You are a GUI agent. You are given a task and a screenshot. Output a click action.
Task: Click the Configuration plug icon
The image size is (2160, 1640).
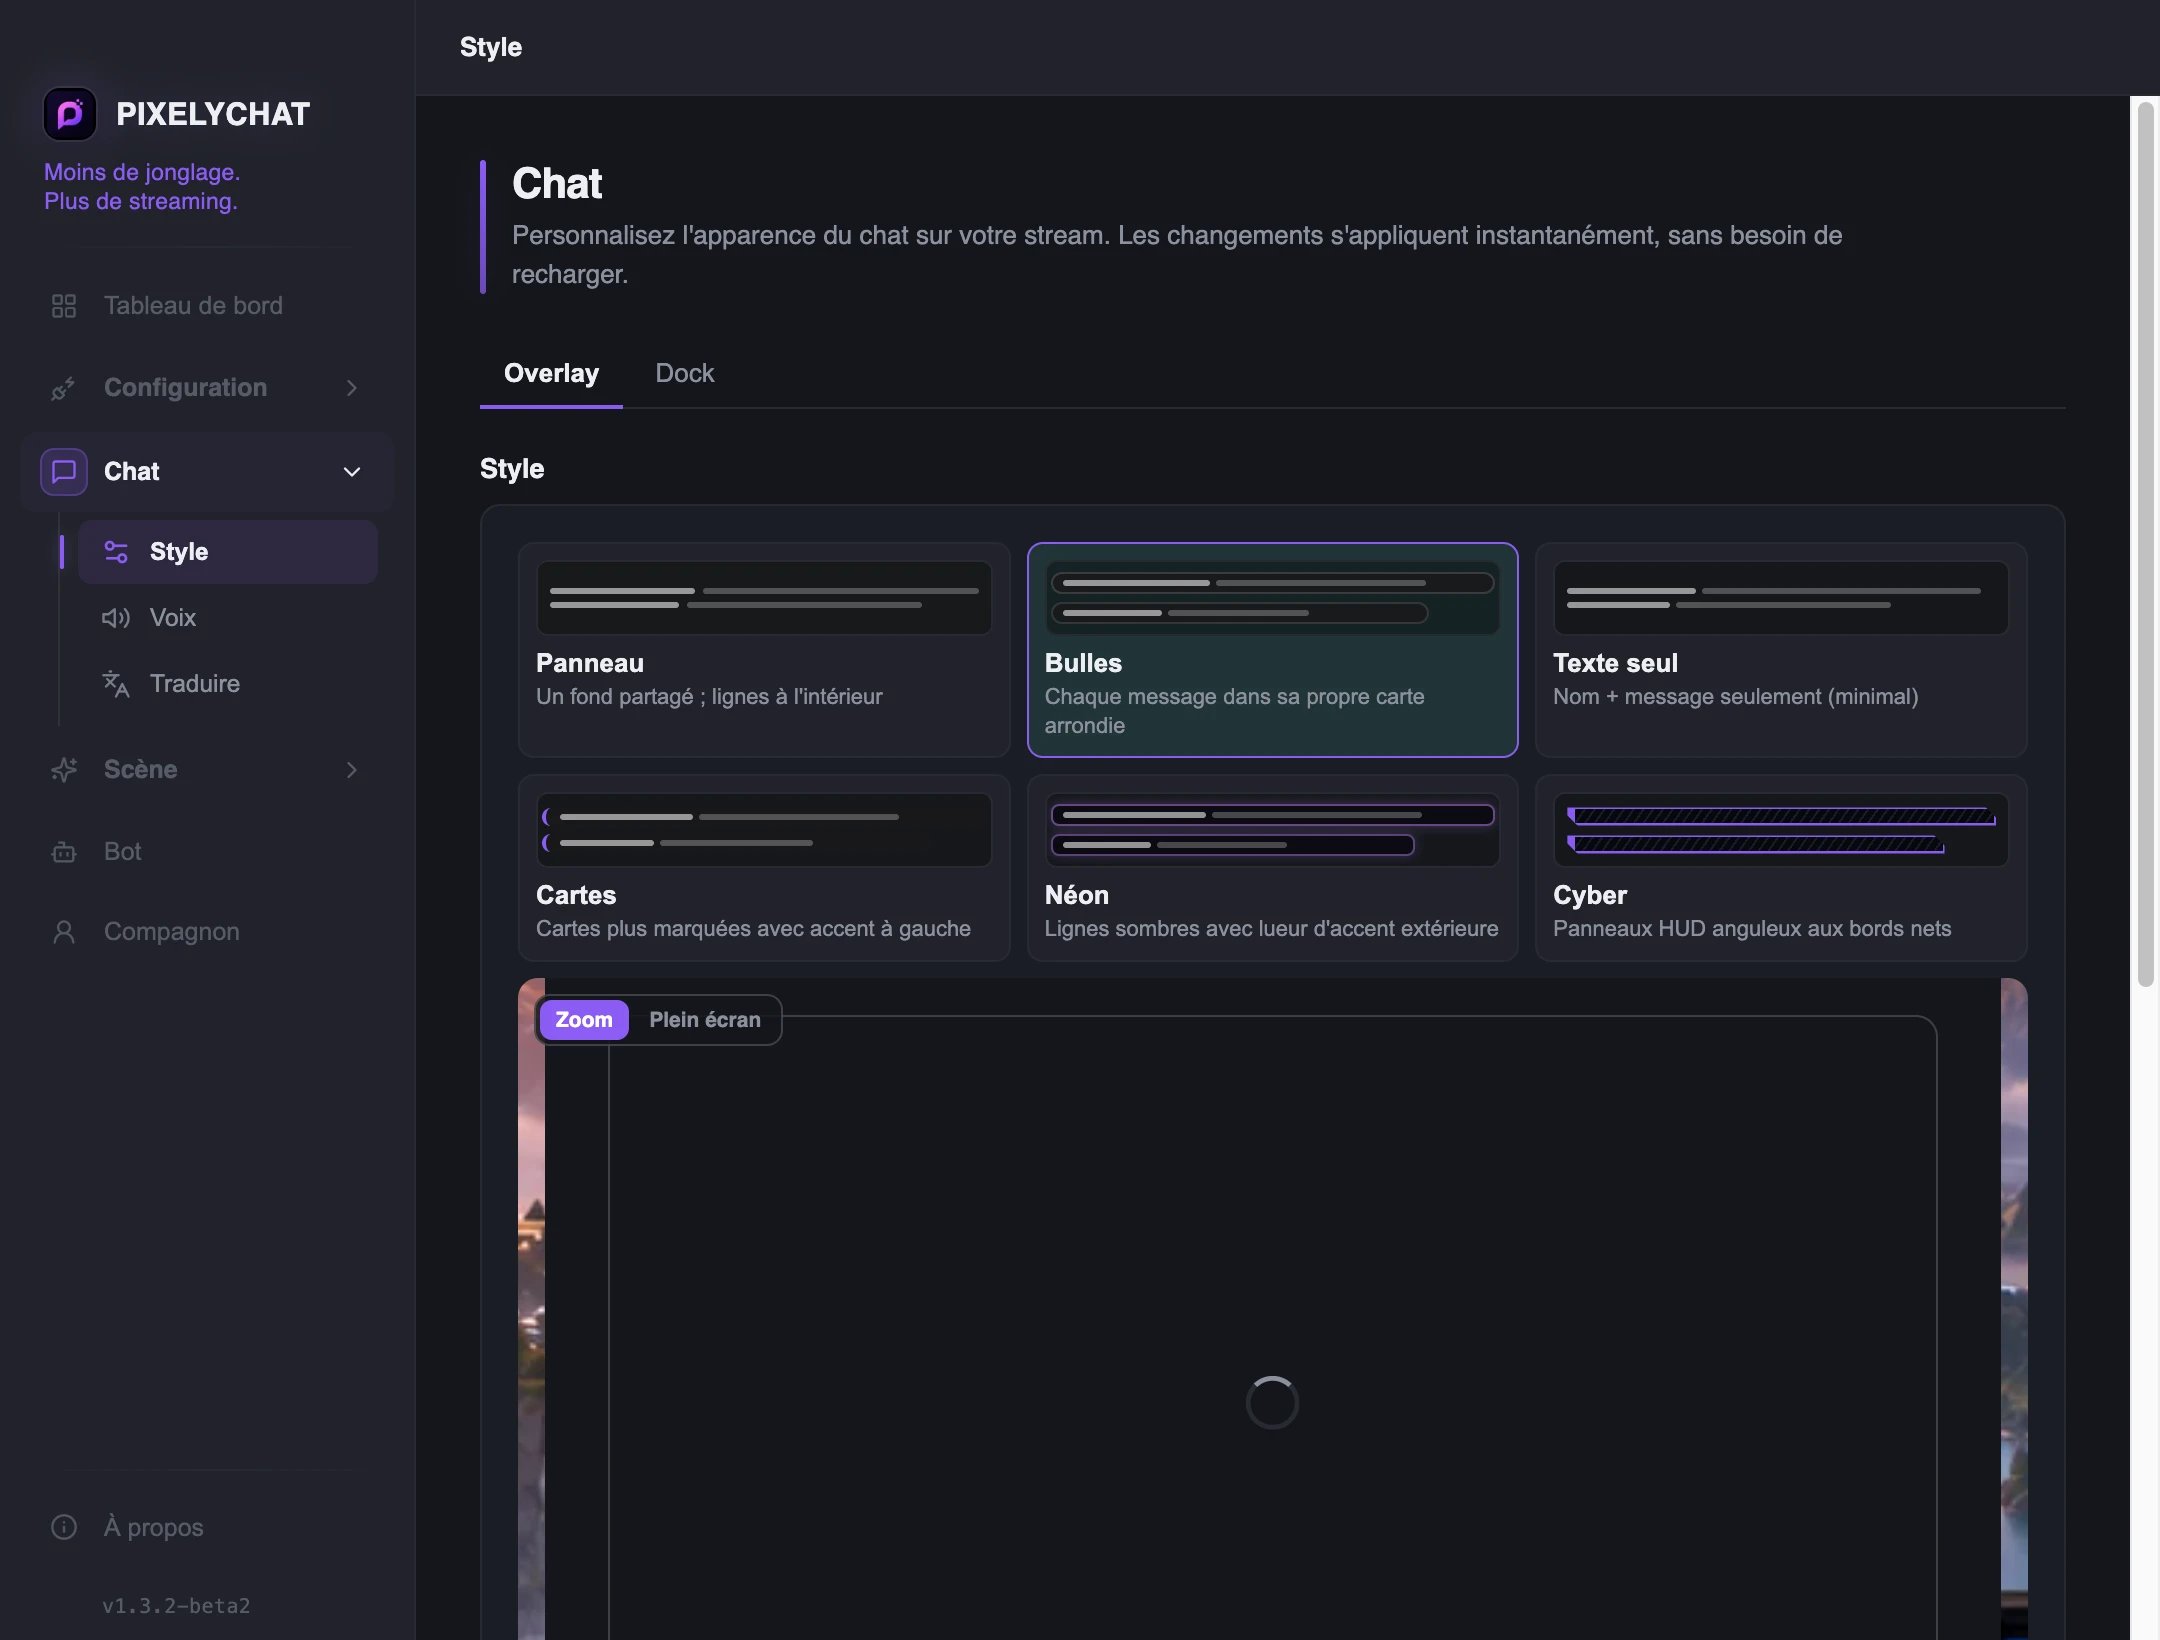(64, 388)
